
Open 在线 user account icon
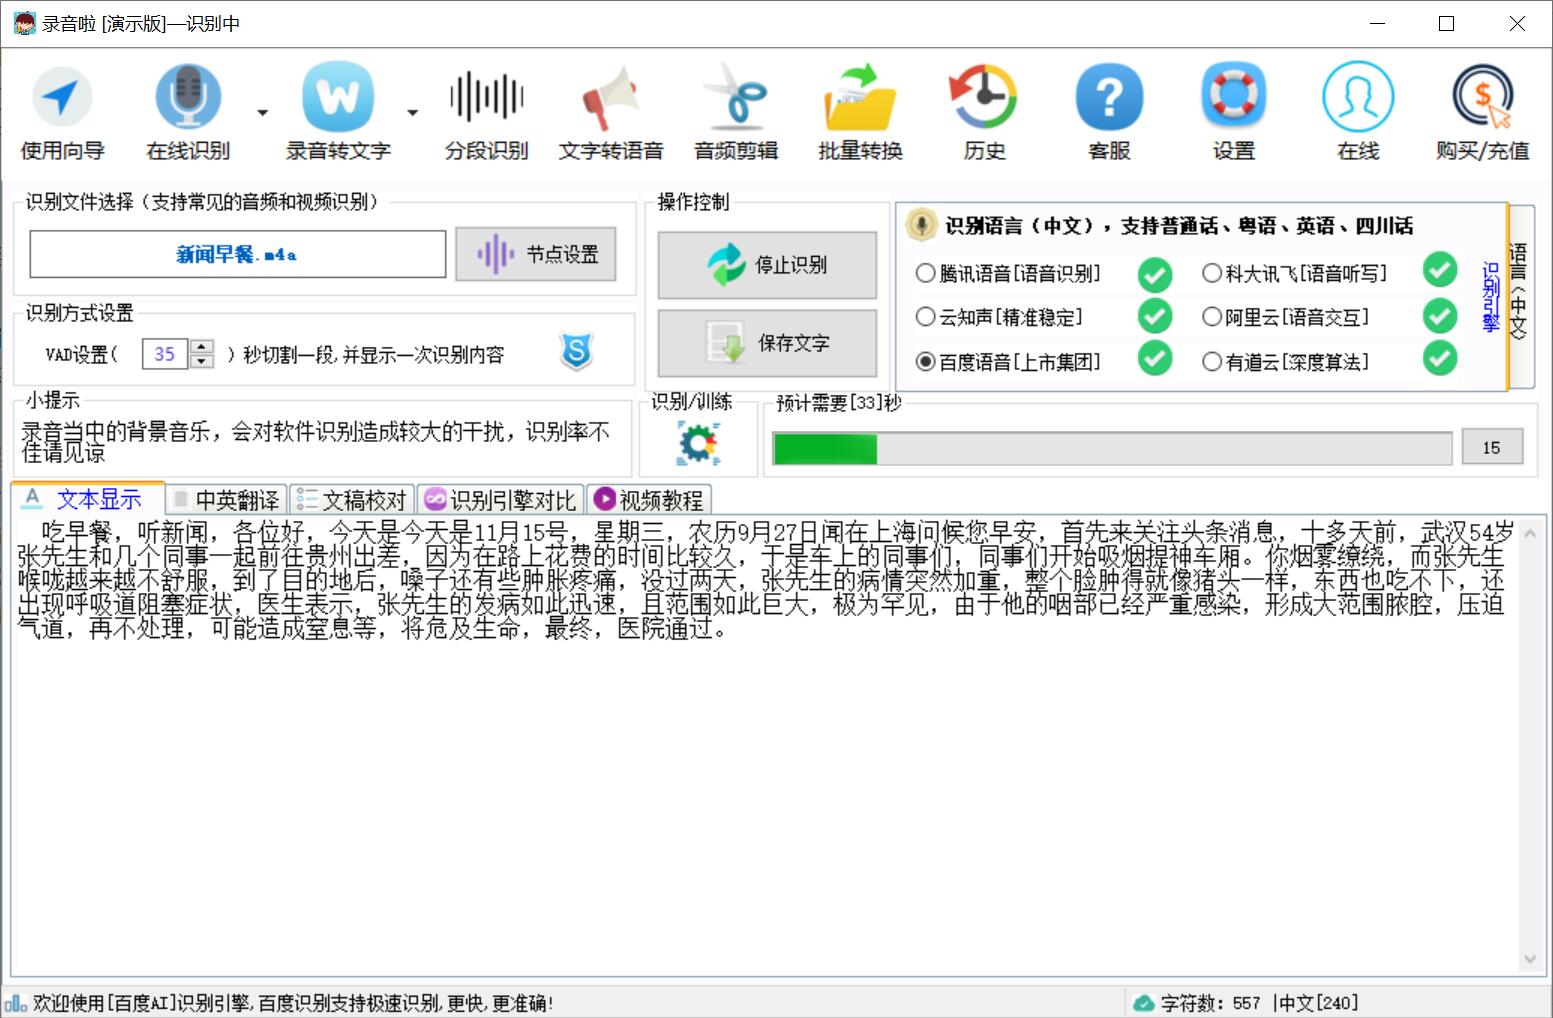1358,112
